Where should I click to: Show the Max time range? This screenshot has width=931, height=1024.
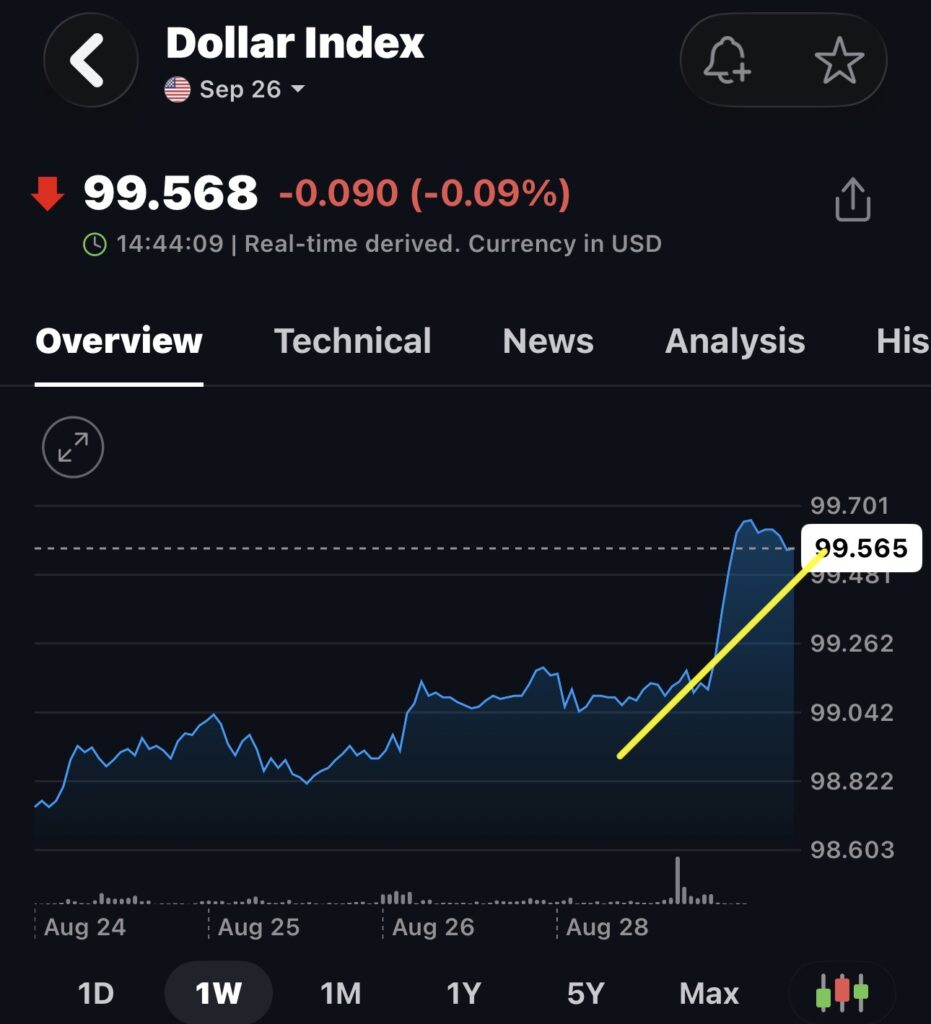point(709,993)
